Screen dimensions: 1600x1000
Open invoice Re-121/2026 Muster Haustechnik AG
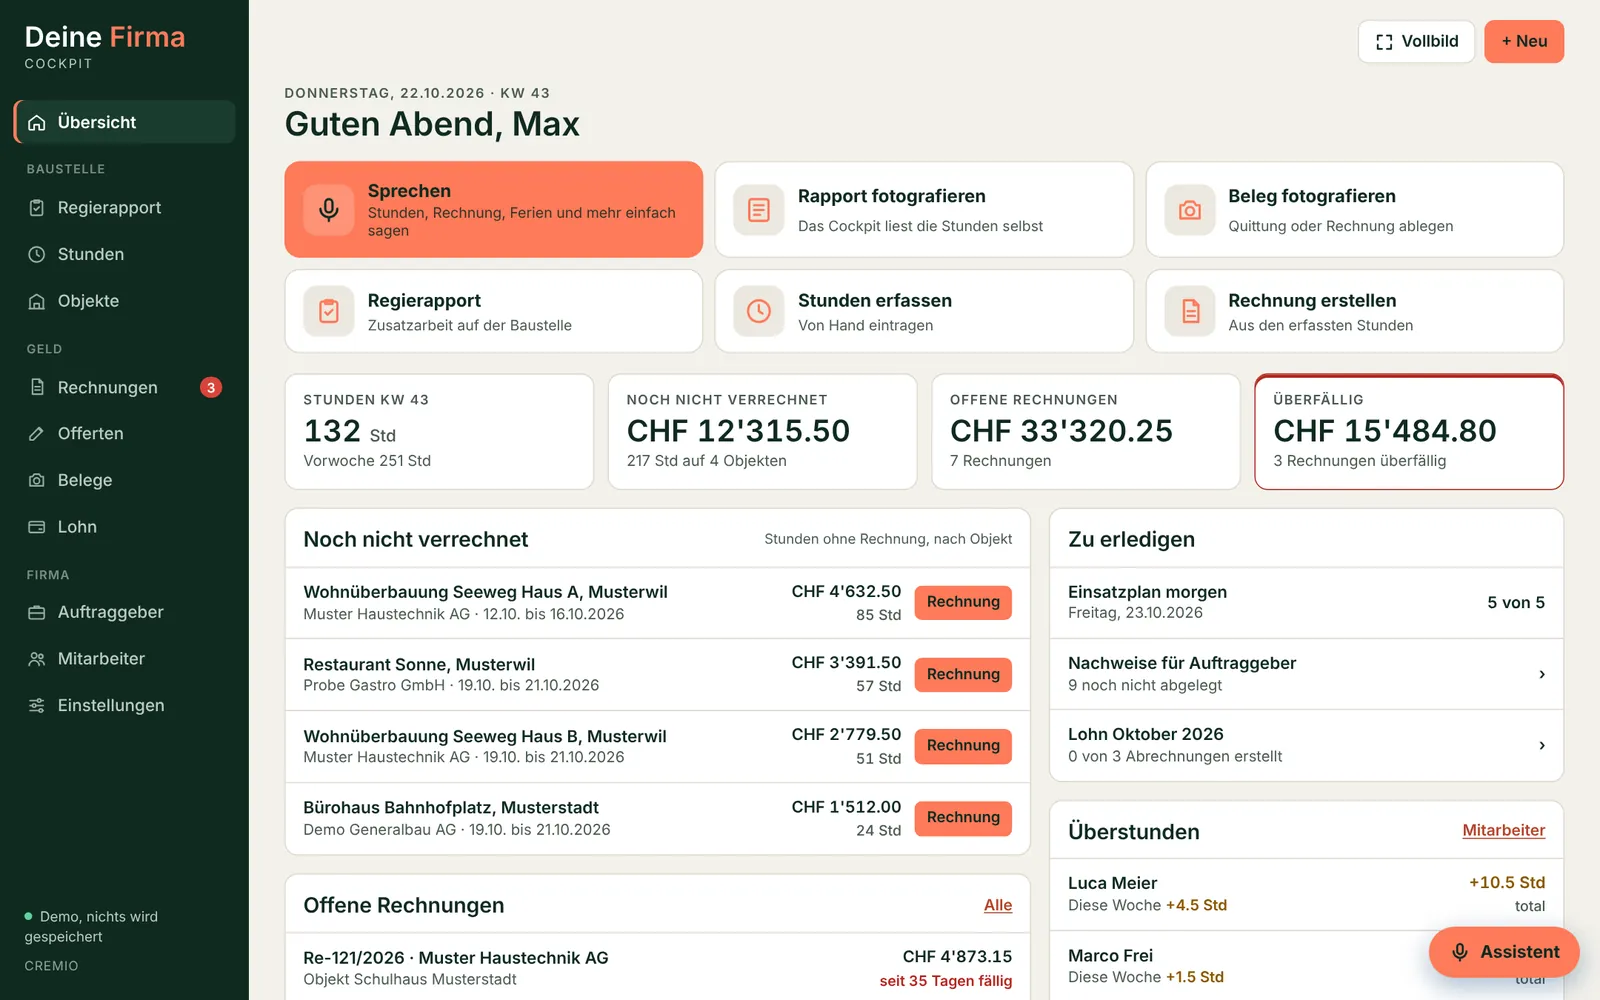coord(658,967)
